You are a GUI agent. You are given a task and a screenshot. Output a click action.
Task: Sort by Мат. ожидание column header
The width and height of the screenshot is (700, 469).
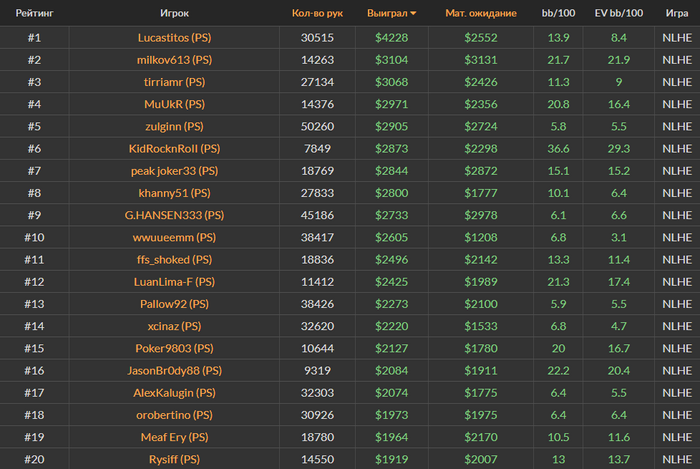click(480, 14)
